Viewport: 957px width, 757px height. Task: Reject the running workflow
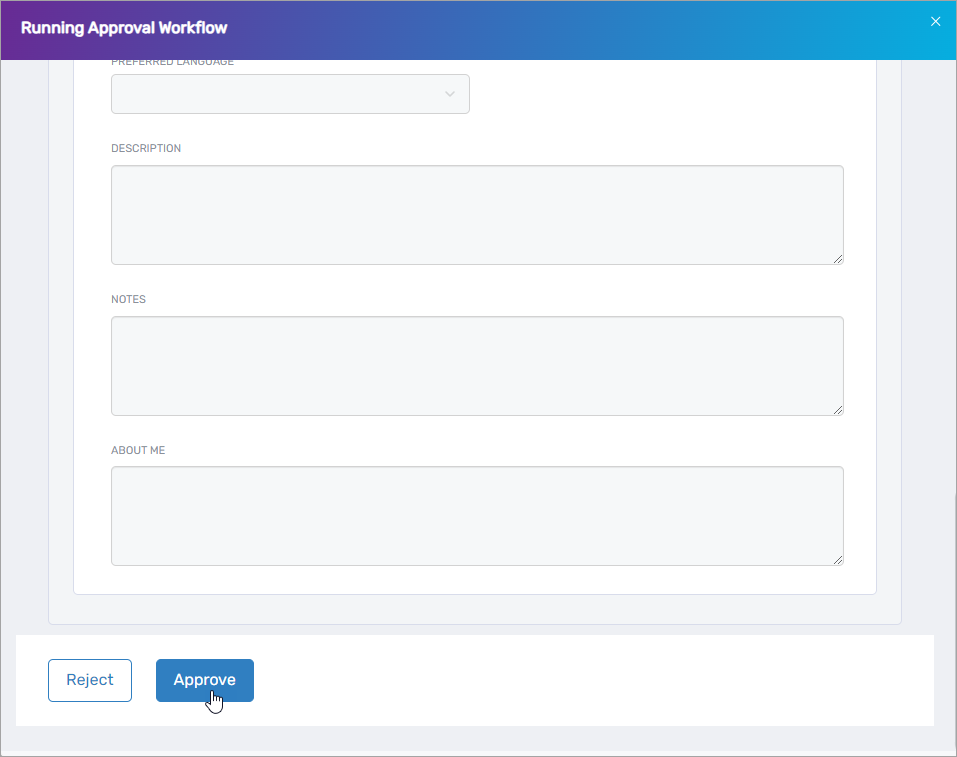(89, 679)
